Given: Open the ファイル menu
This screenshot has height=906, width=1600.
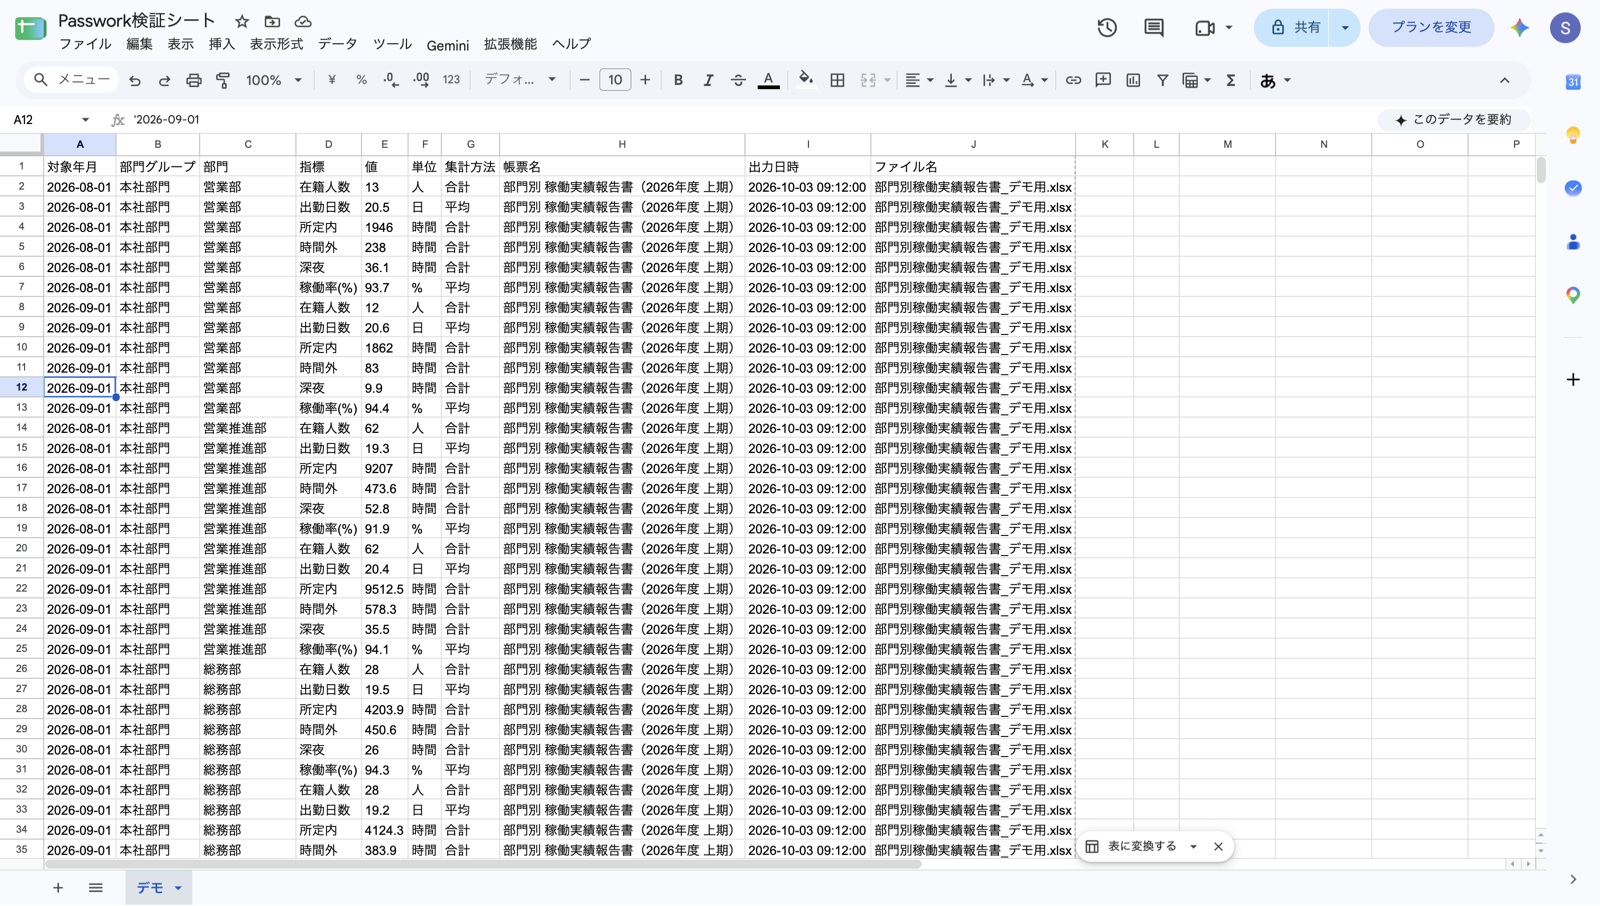Looking at the screenshot, I should (85, 44).
